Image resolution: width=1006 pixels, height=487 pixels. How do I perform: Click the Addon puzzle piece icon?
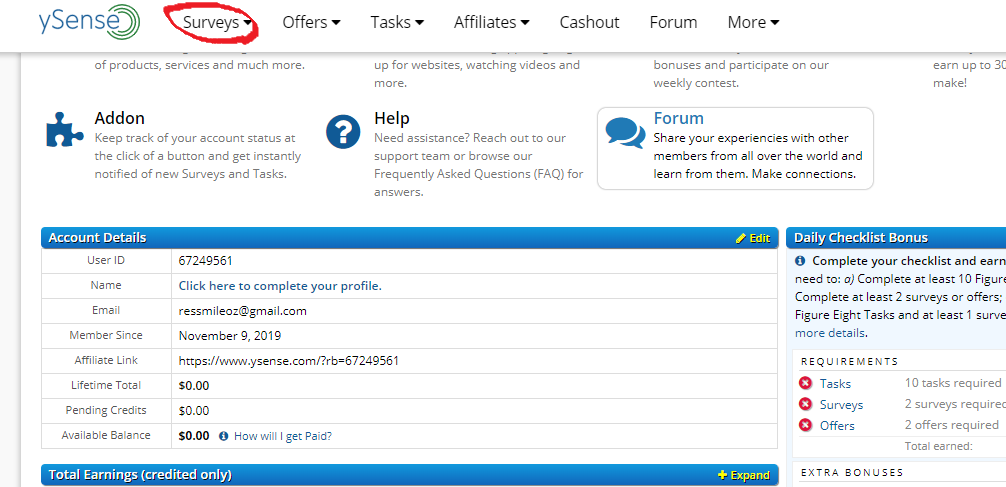(65, 130)
